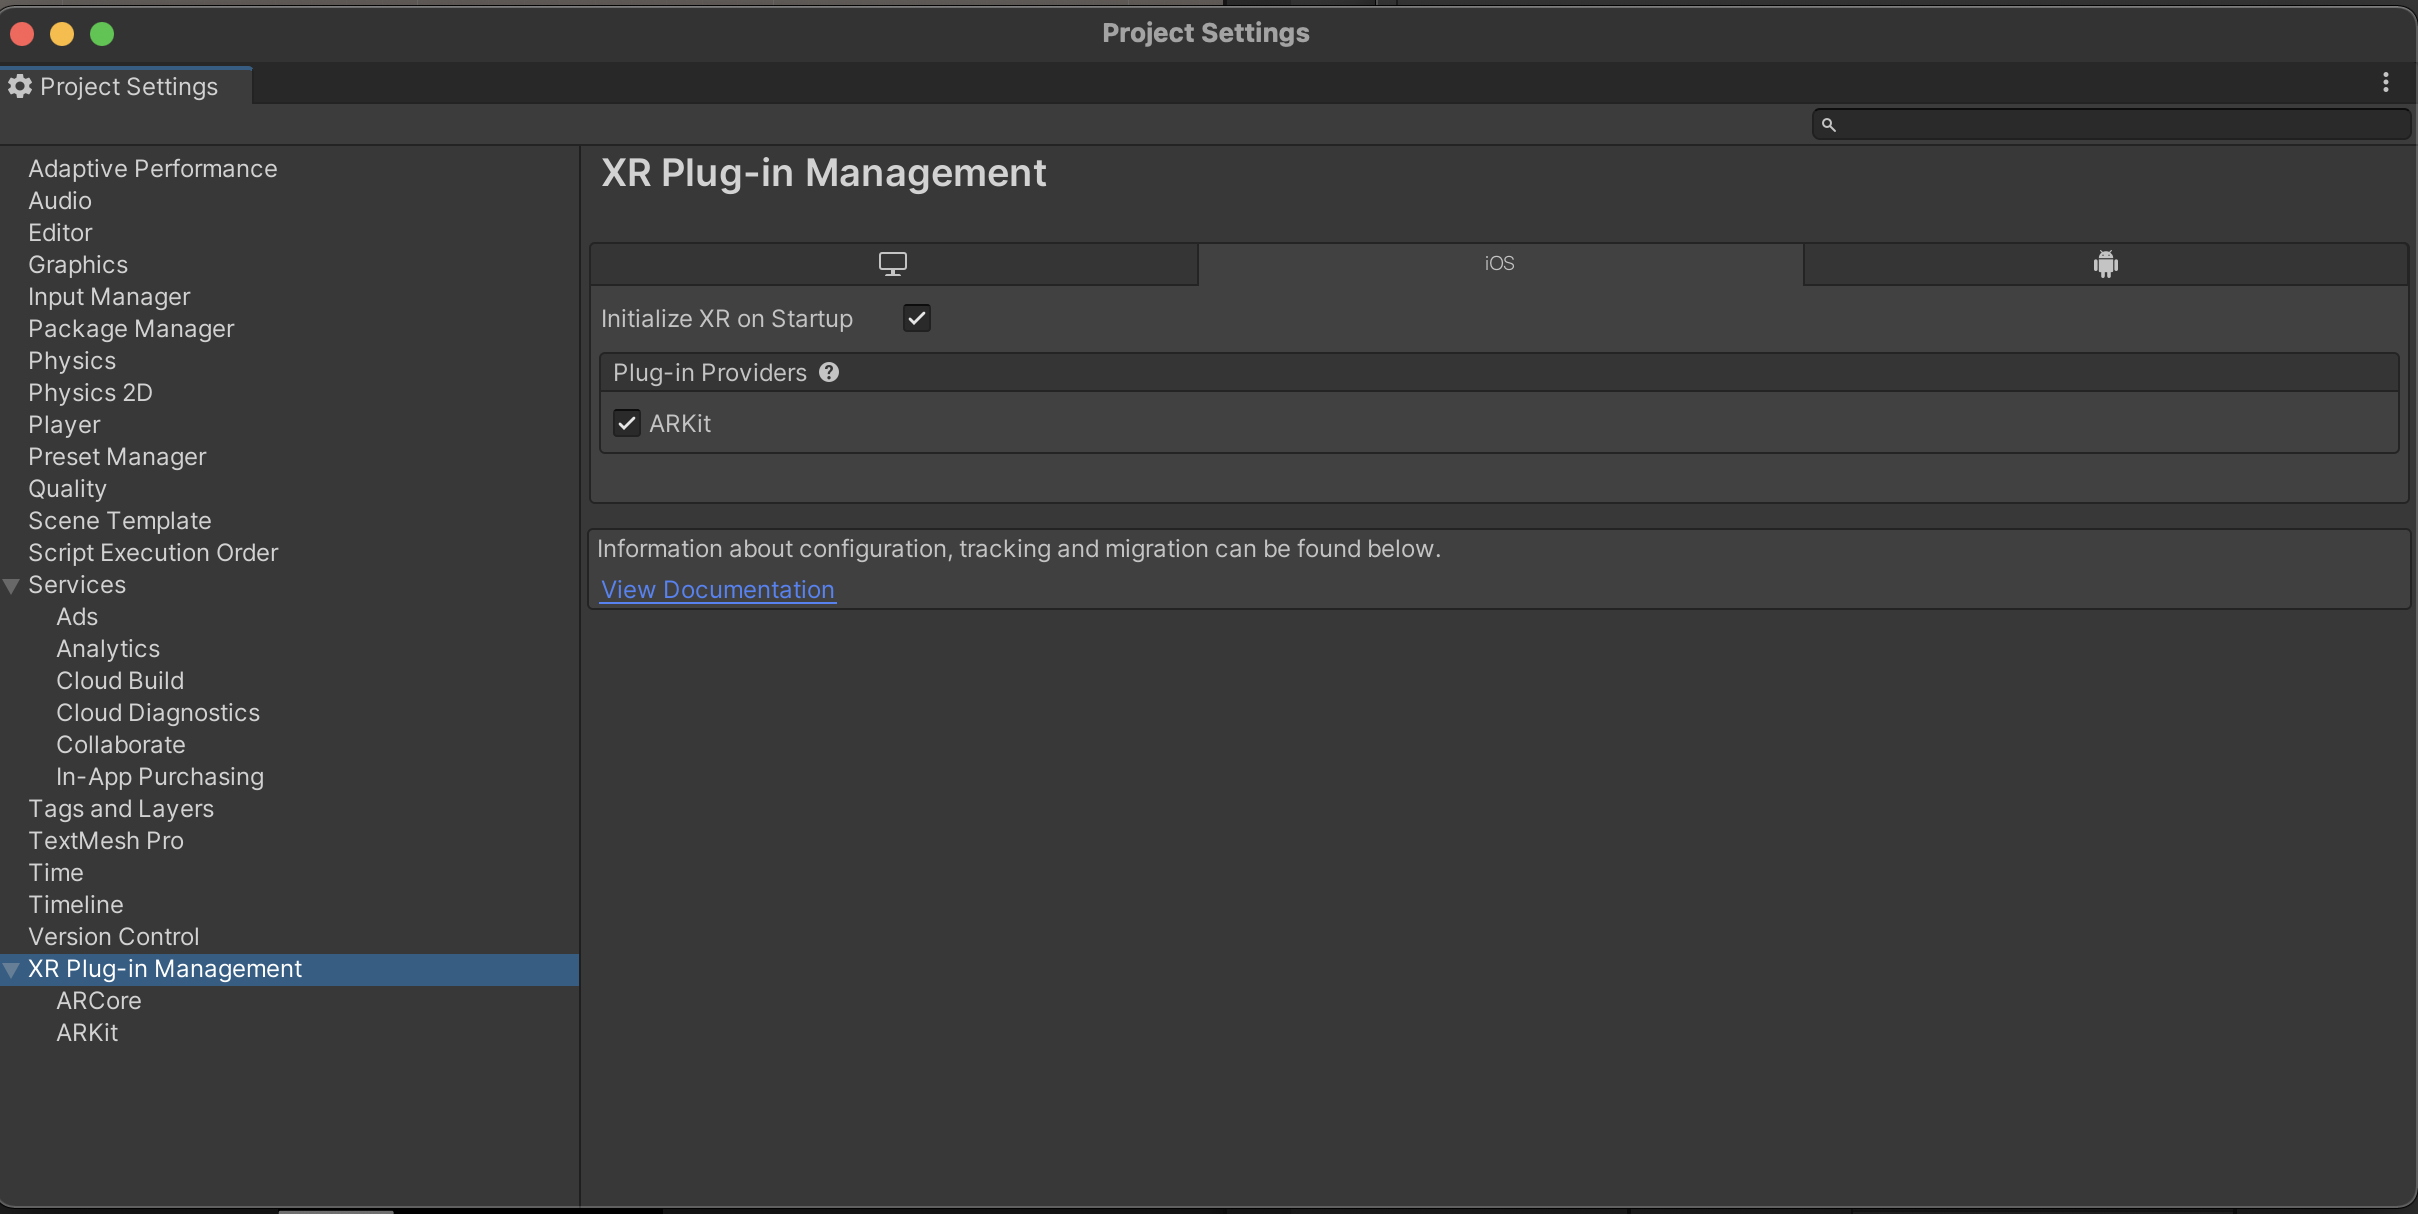2418x1214 pixels.
Task: Open In-App Purchasing under Services
Action: (x=160, y=777)
